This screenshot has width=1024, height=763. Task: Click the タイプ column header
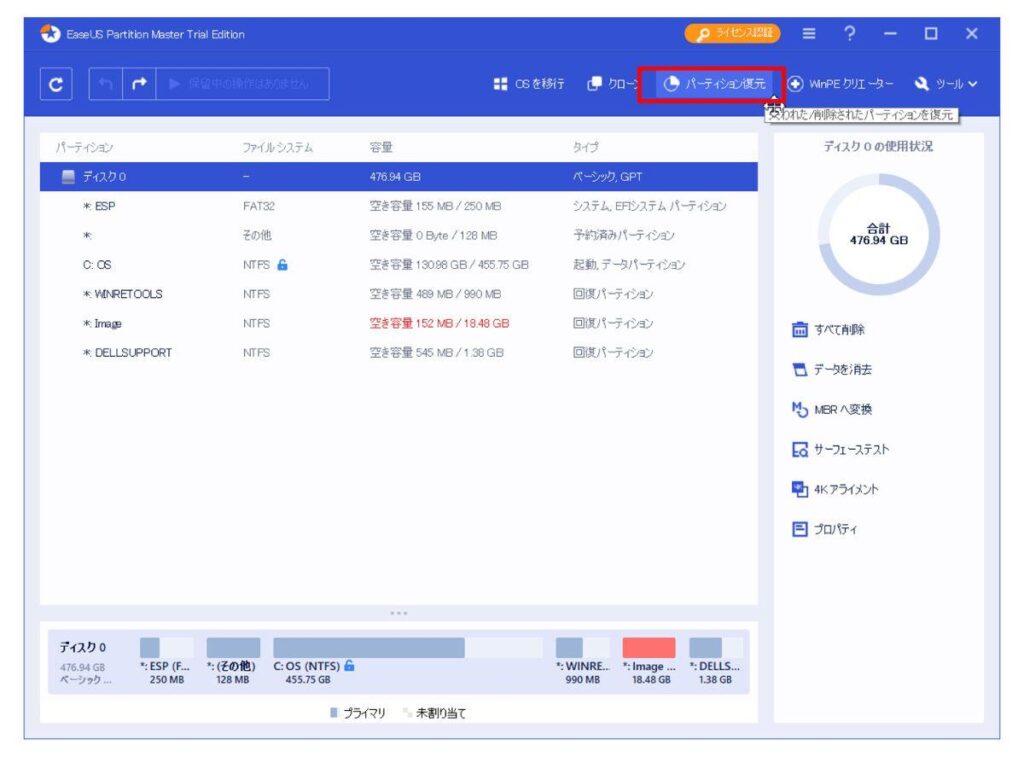(x=585, y=148)
